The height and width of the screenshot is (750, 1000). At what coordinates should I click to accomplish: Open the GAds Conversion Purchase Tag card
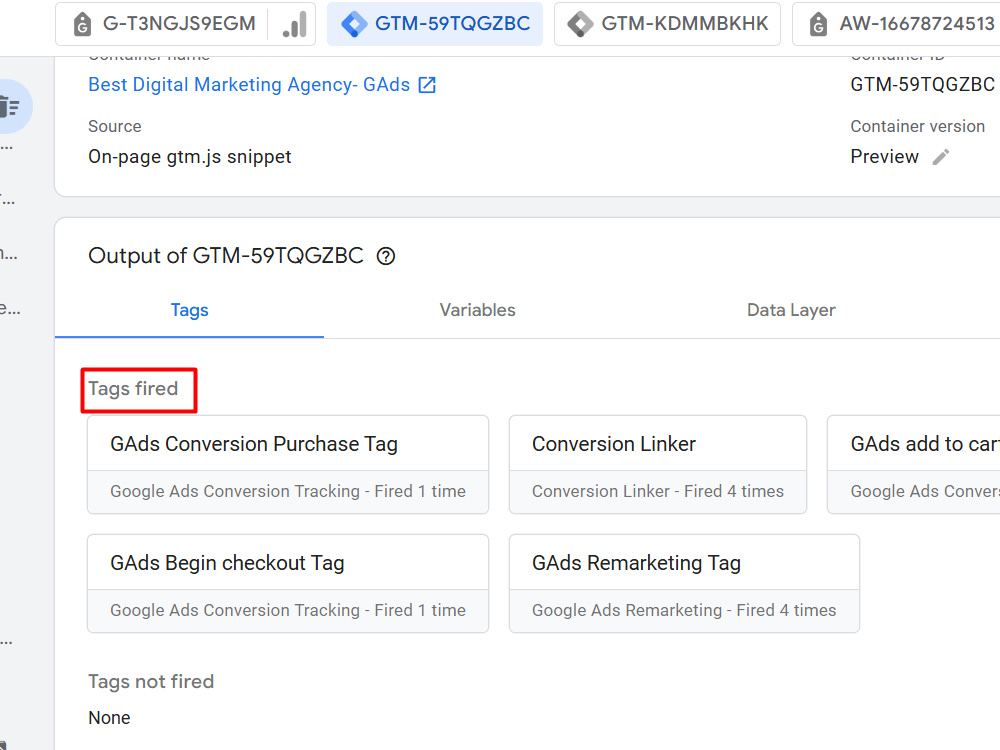pos(288,465)
